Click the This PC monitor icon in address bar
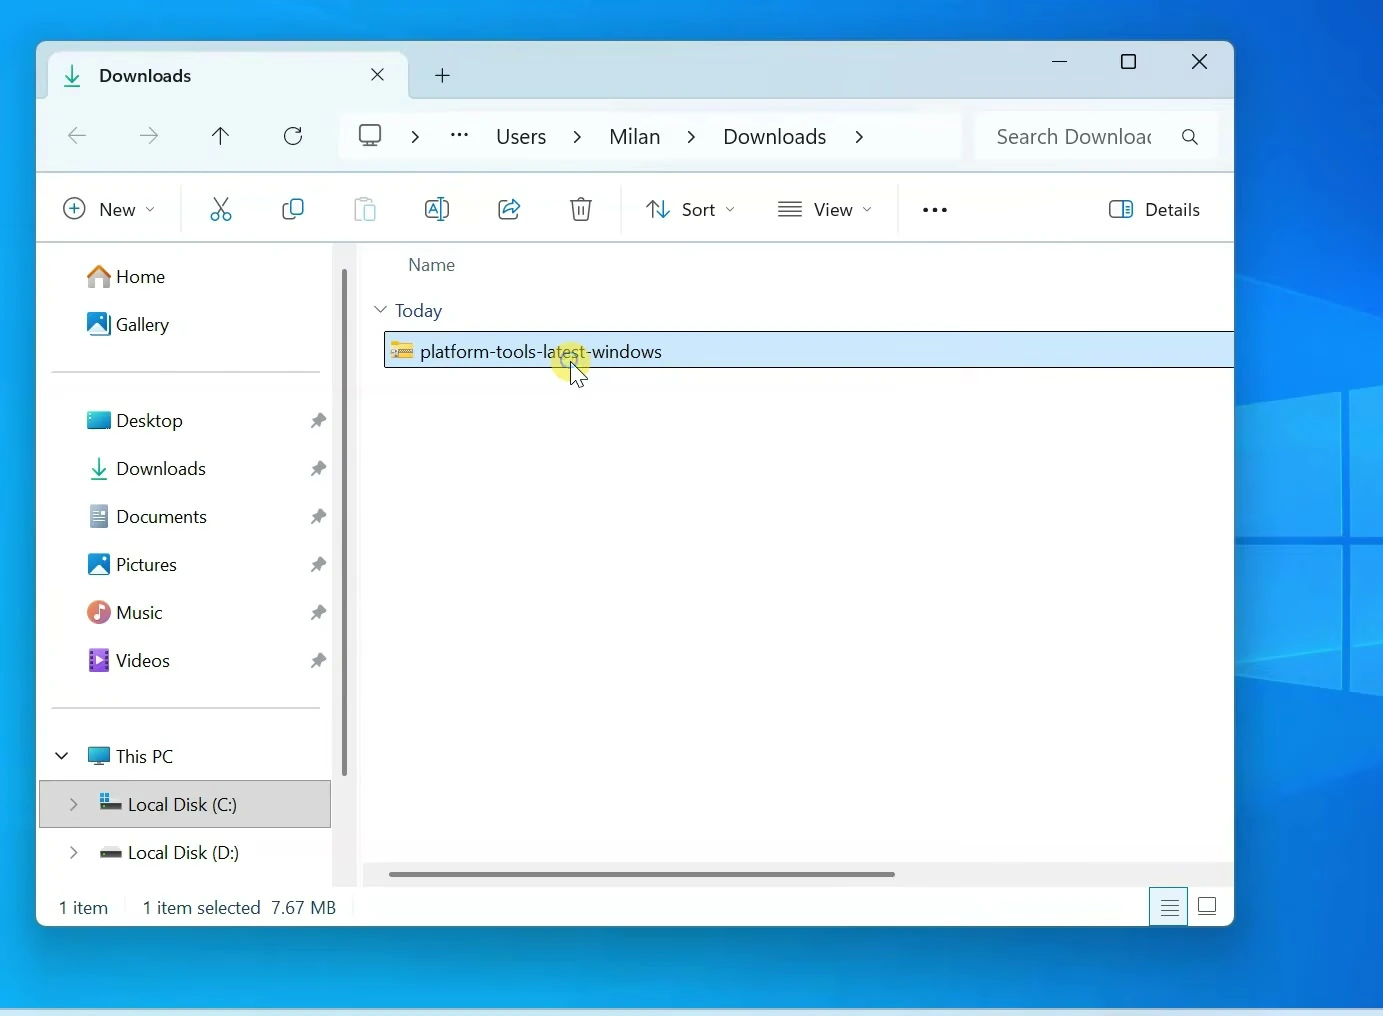 click(370, 136)
